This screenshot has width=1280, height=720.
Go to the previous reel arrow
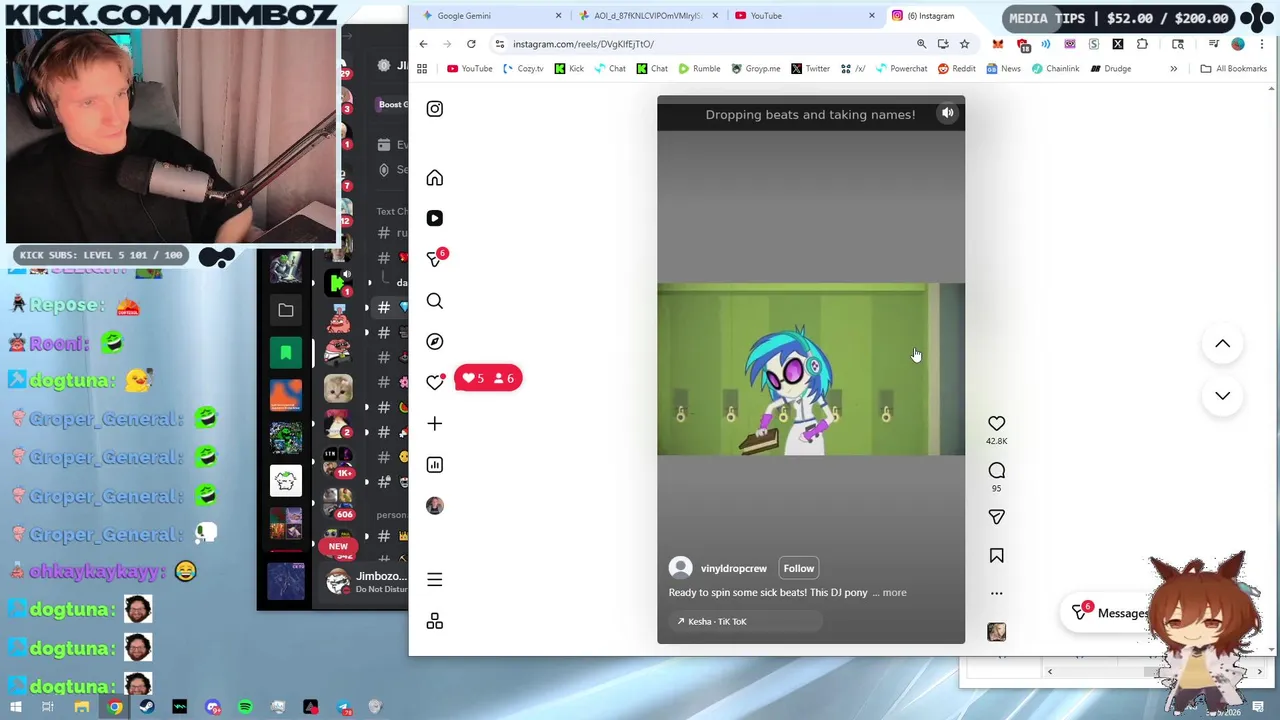tap(1222, 344)
